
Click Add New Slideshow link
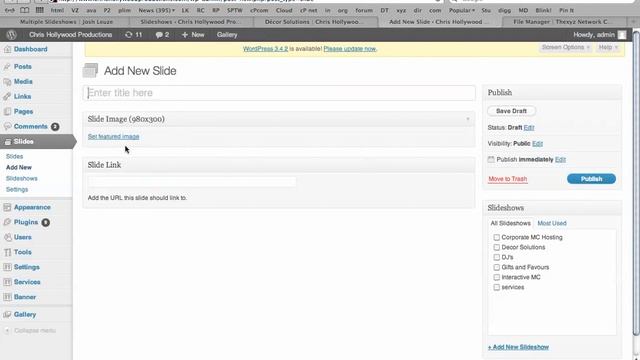pyautogui.click(x=518, y=347)
